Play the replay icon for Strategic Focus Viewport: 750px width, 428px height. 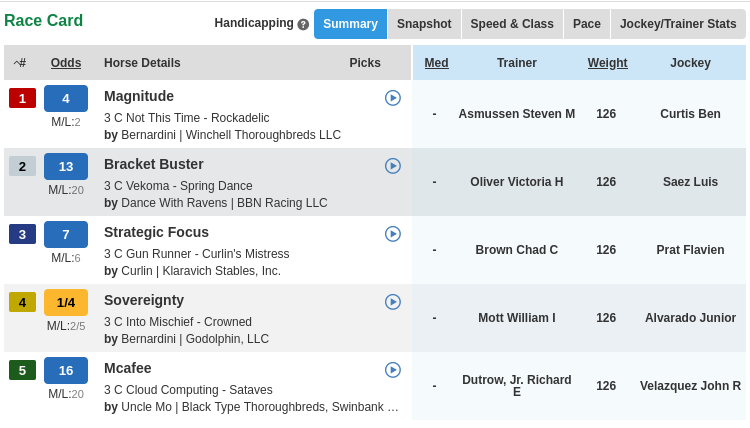[x=392, y=234]
